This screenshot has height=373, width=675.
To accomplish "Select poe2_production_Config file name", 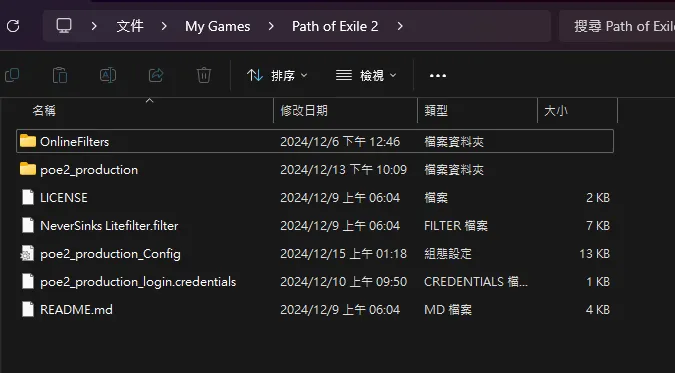I will pos(110,254).
